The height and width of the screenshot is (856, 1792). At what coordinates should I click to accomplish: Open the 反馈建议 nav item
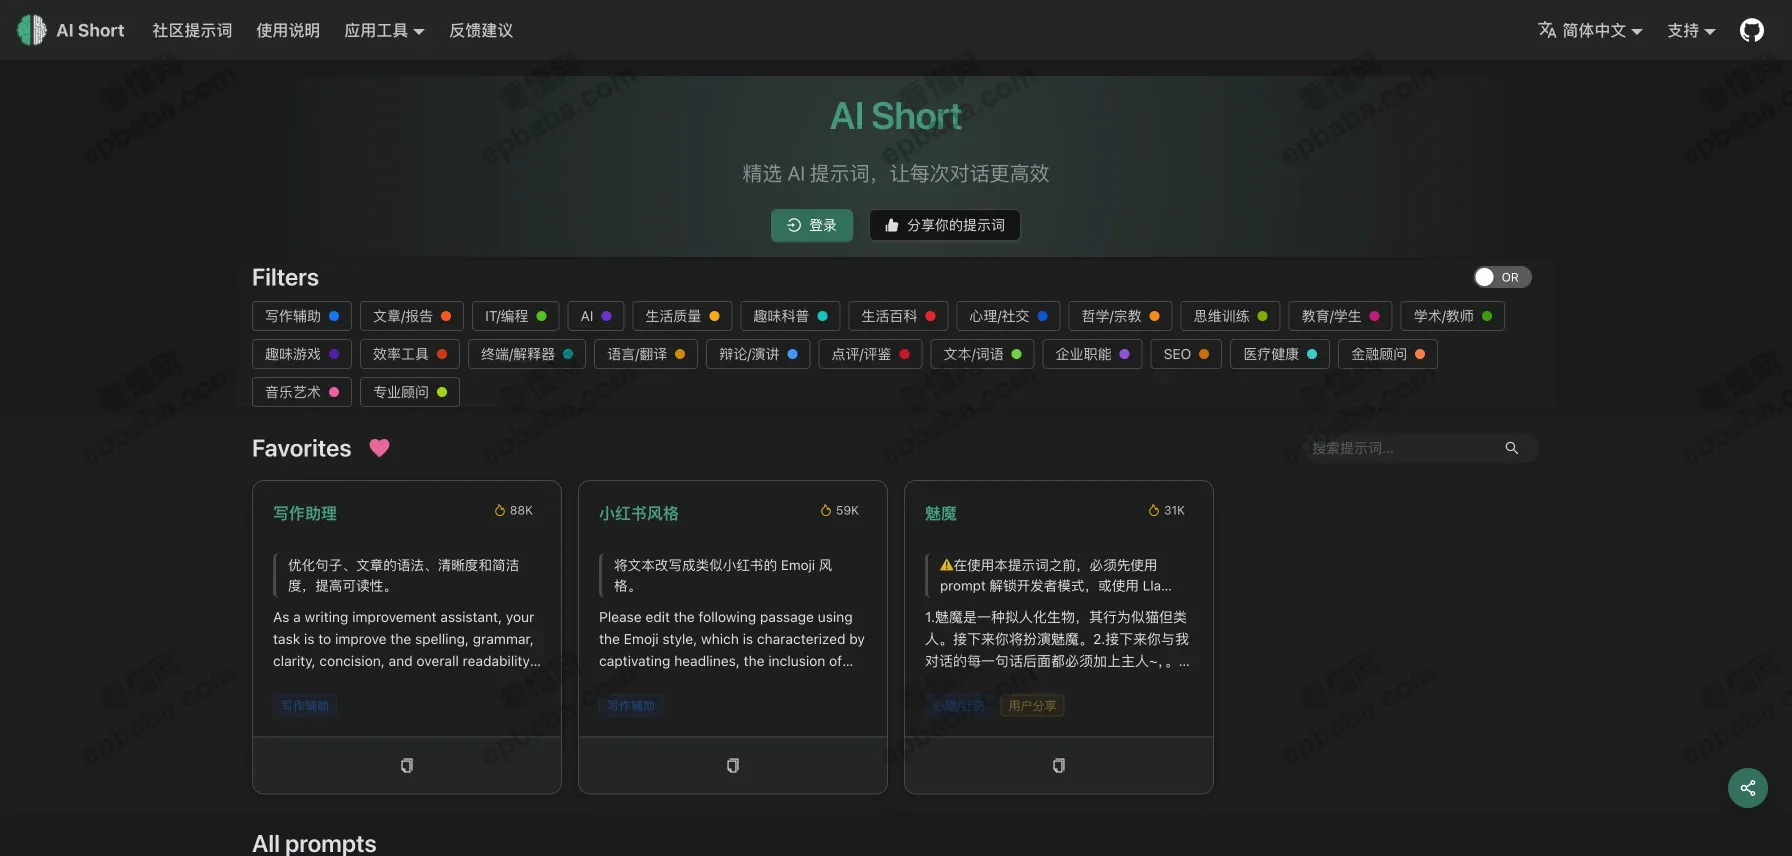point(481,30)
